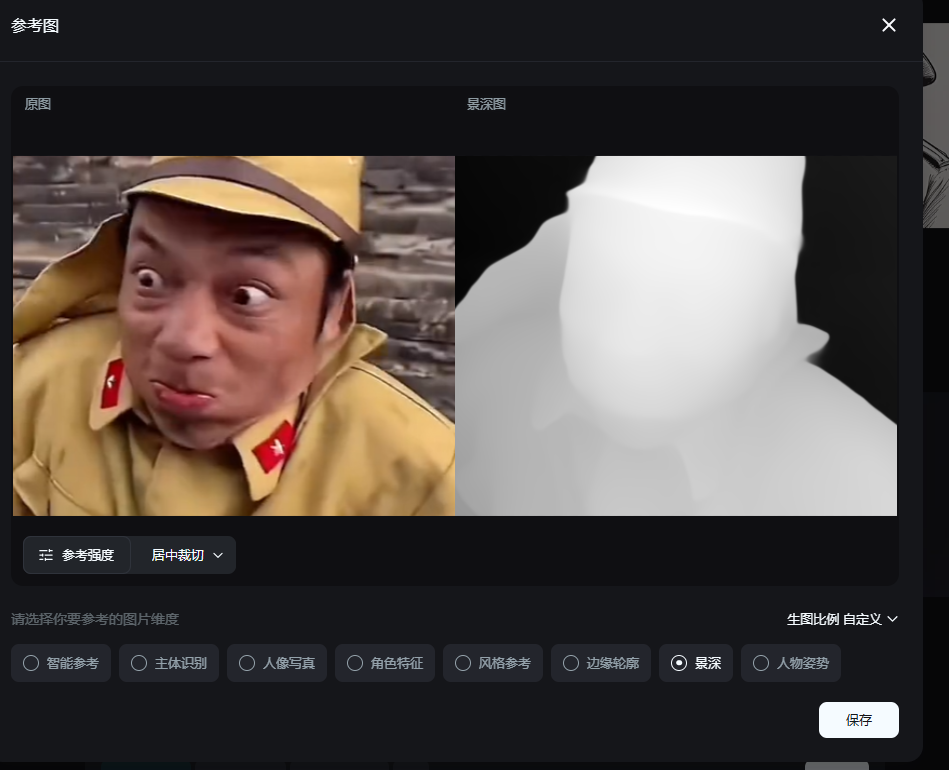Click the 请选择你要参考的图片维度 hint text

tap(95, 619)
